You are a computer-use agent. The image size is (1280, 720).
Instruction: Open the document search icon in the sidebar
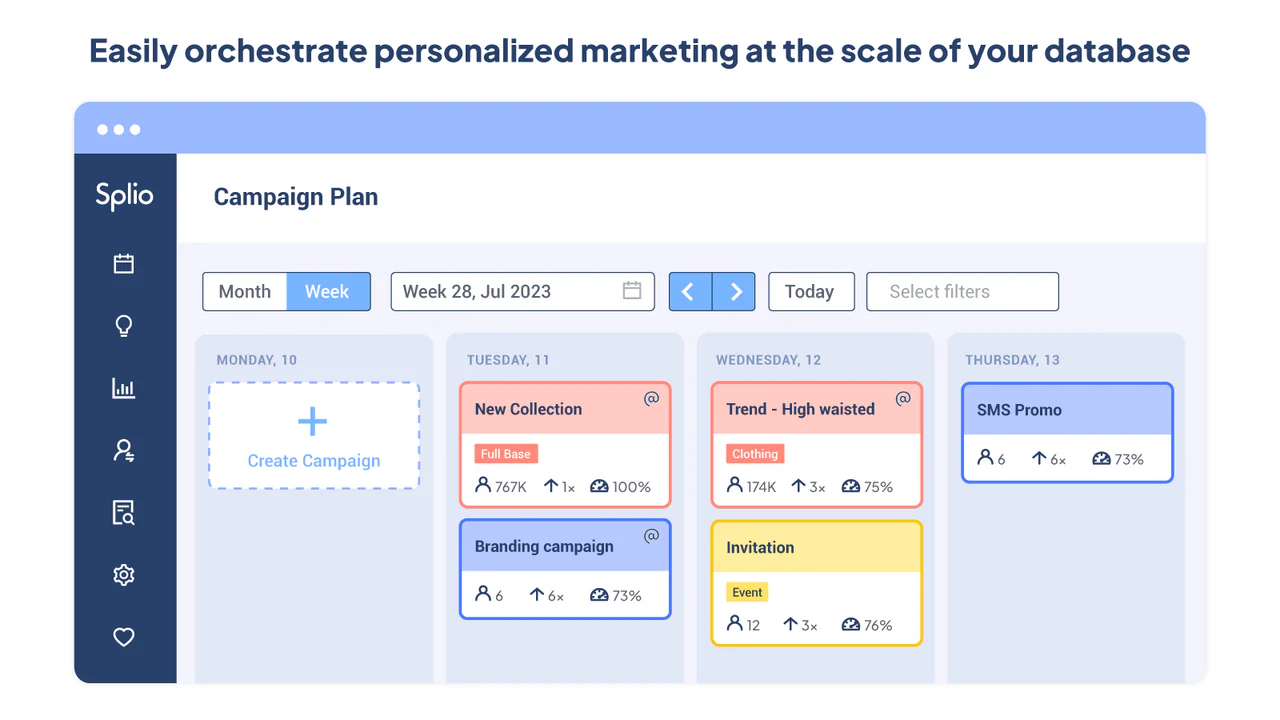click(123, 512)
